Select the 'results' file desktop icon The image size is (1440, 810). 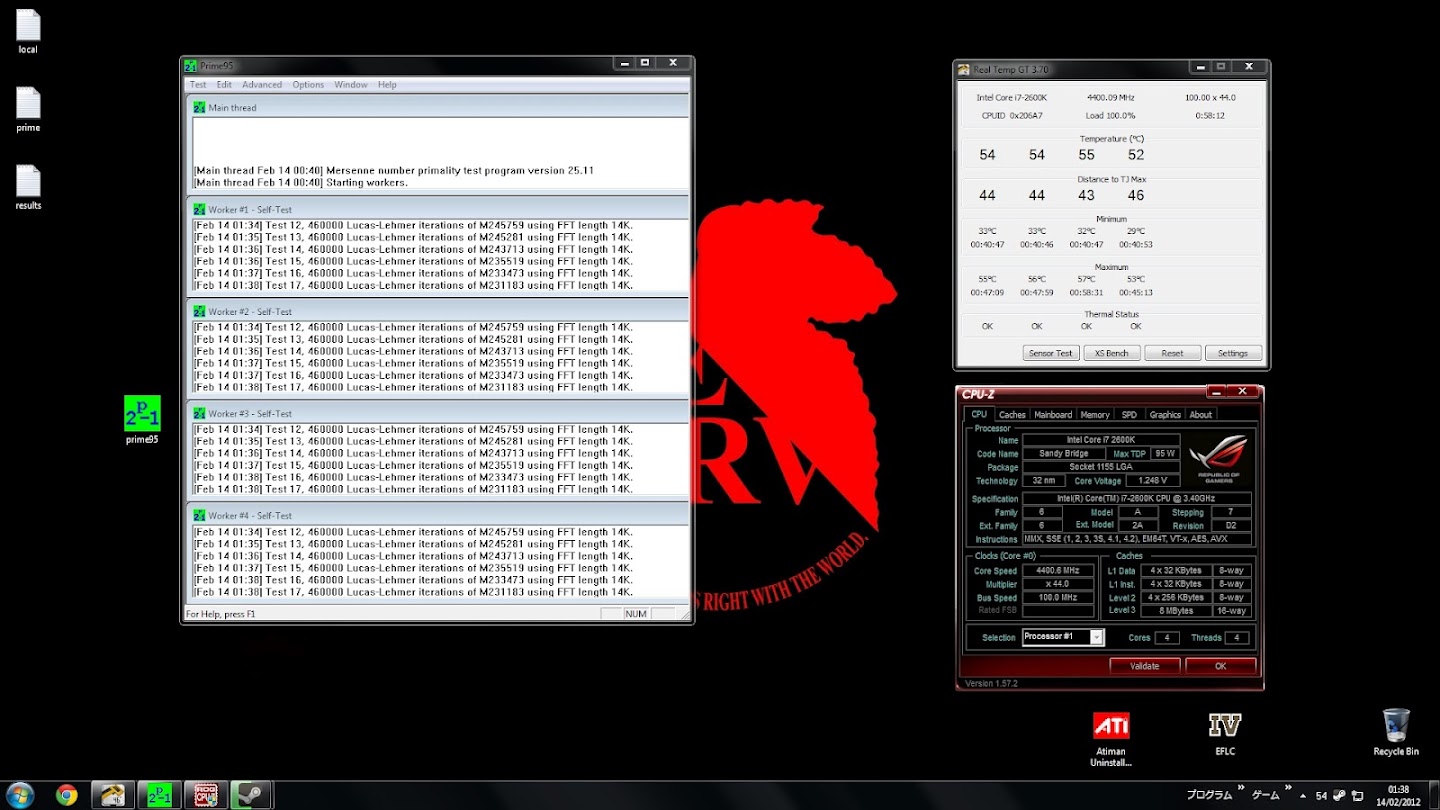[28, 187]
